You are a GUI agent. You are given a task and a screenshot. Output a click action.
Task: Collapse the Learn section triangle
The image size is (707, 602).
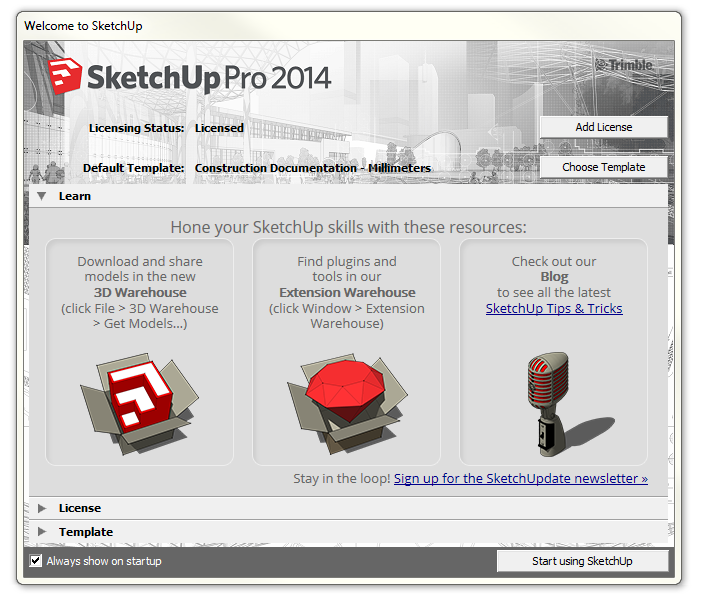pos(42,196)
